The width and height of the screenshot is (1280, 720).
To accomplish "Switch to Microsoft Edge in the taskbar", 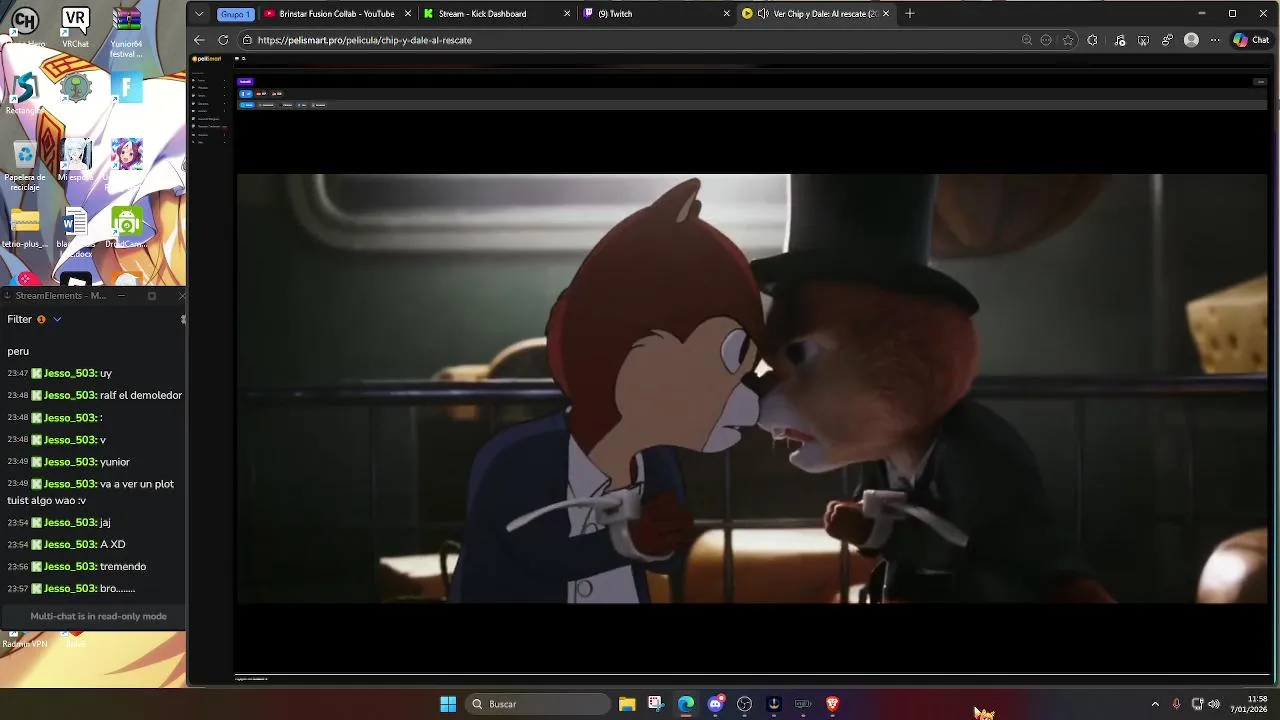I will click(686, 704).
